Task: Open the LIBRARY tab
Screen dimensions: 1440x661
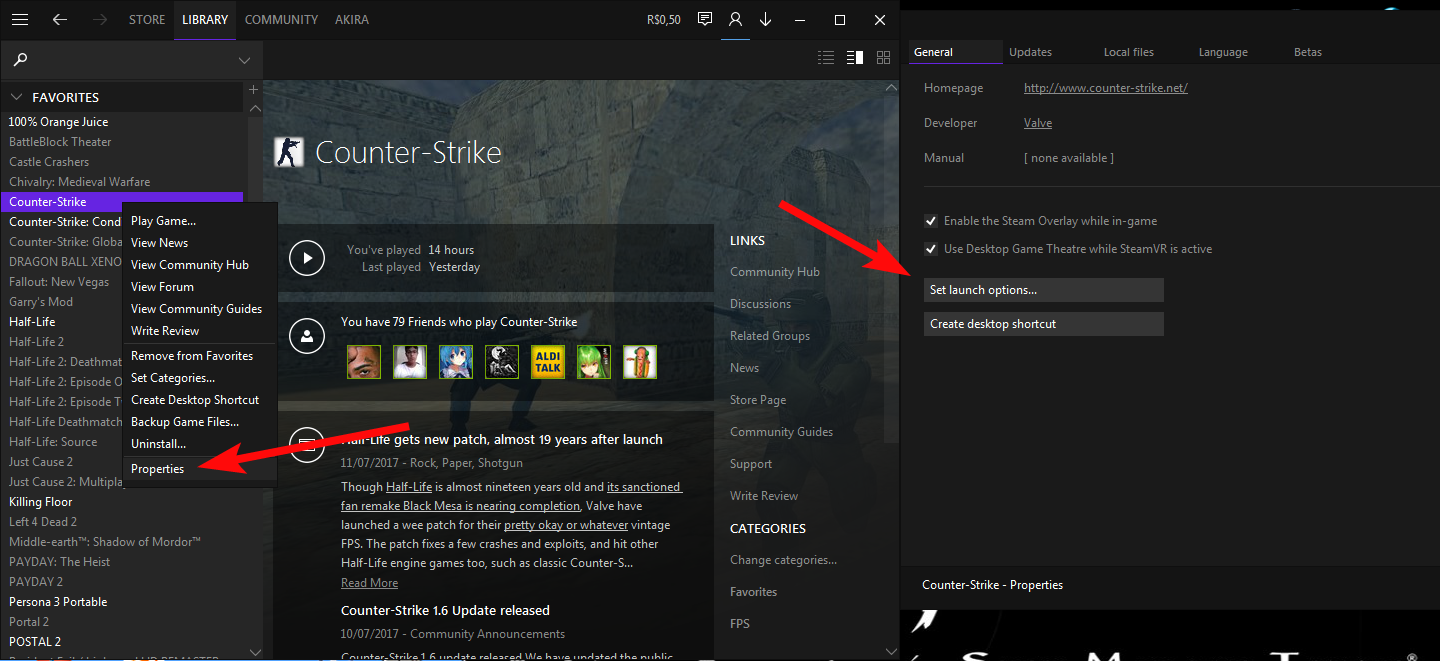Action: tap(205, 19)
